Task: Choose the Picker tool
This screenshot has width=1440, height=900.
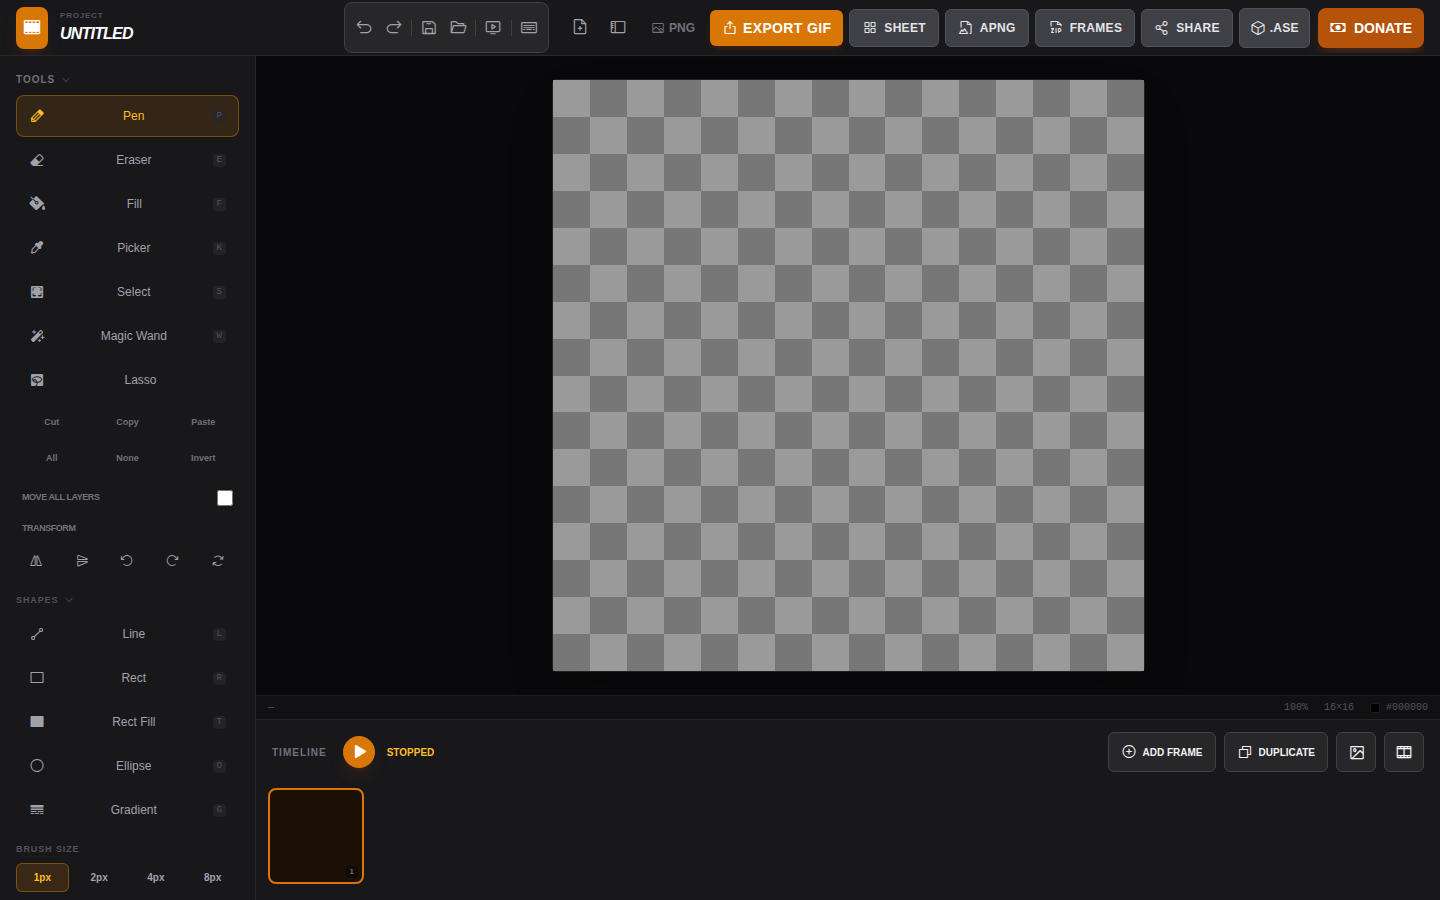Action: click(x=127, y=248)
